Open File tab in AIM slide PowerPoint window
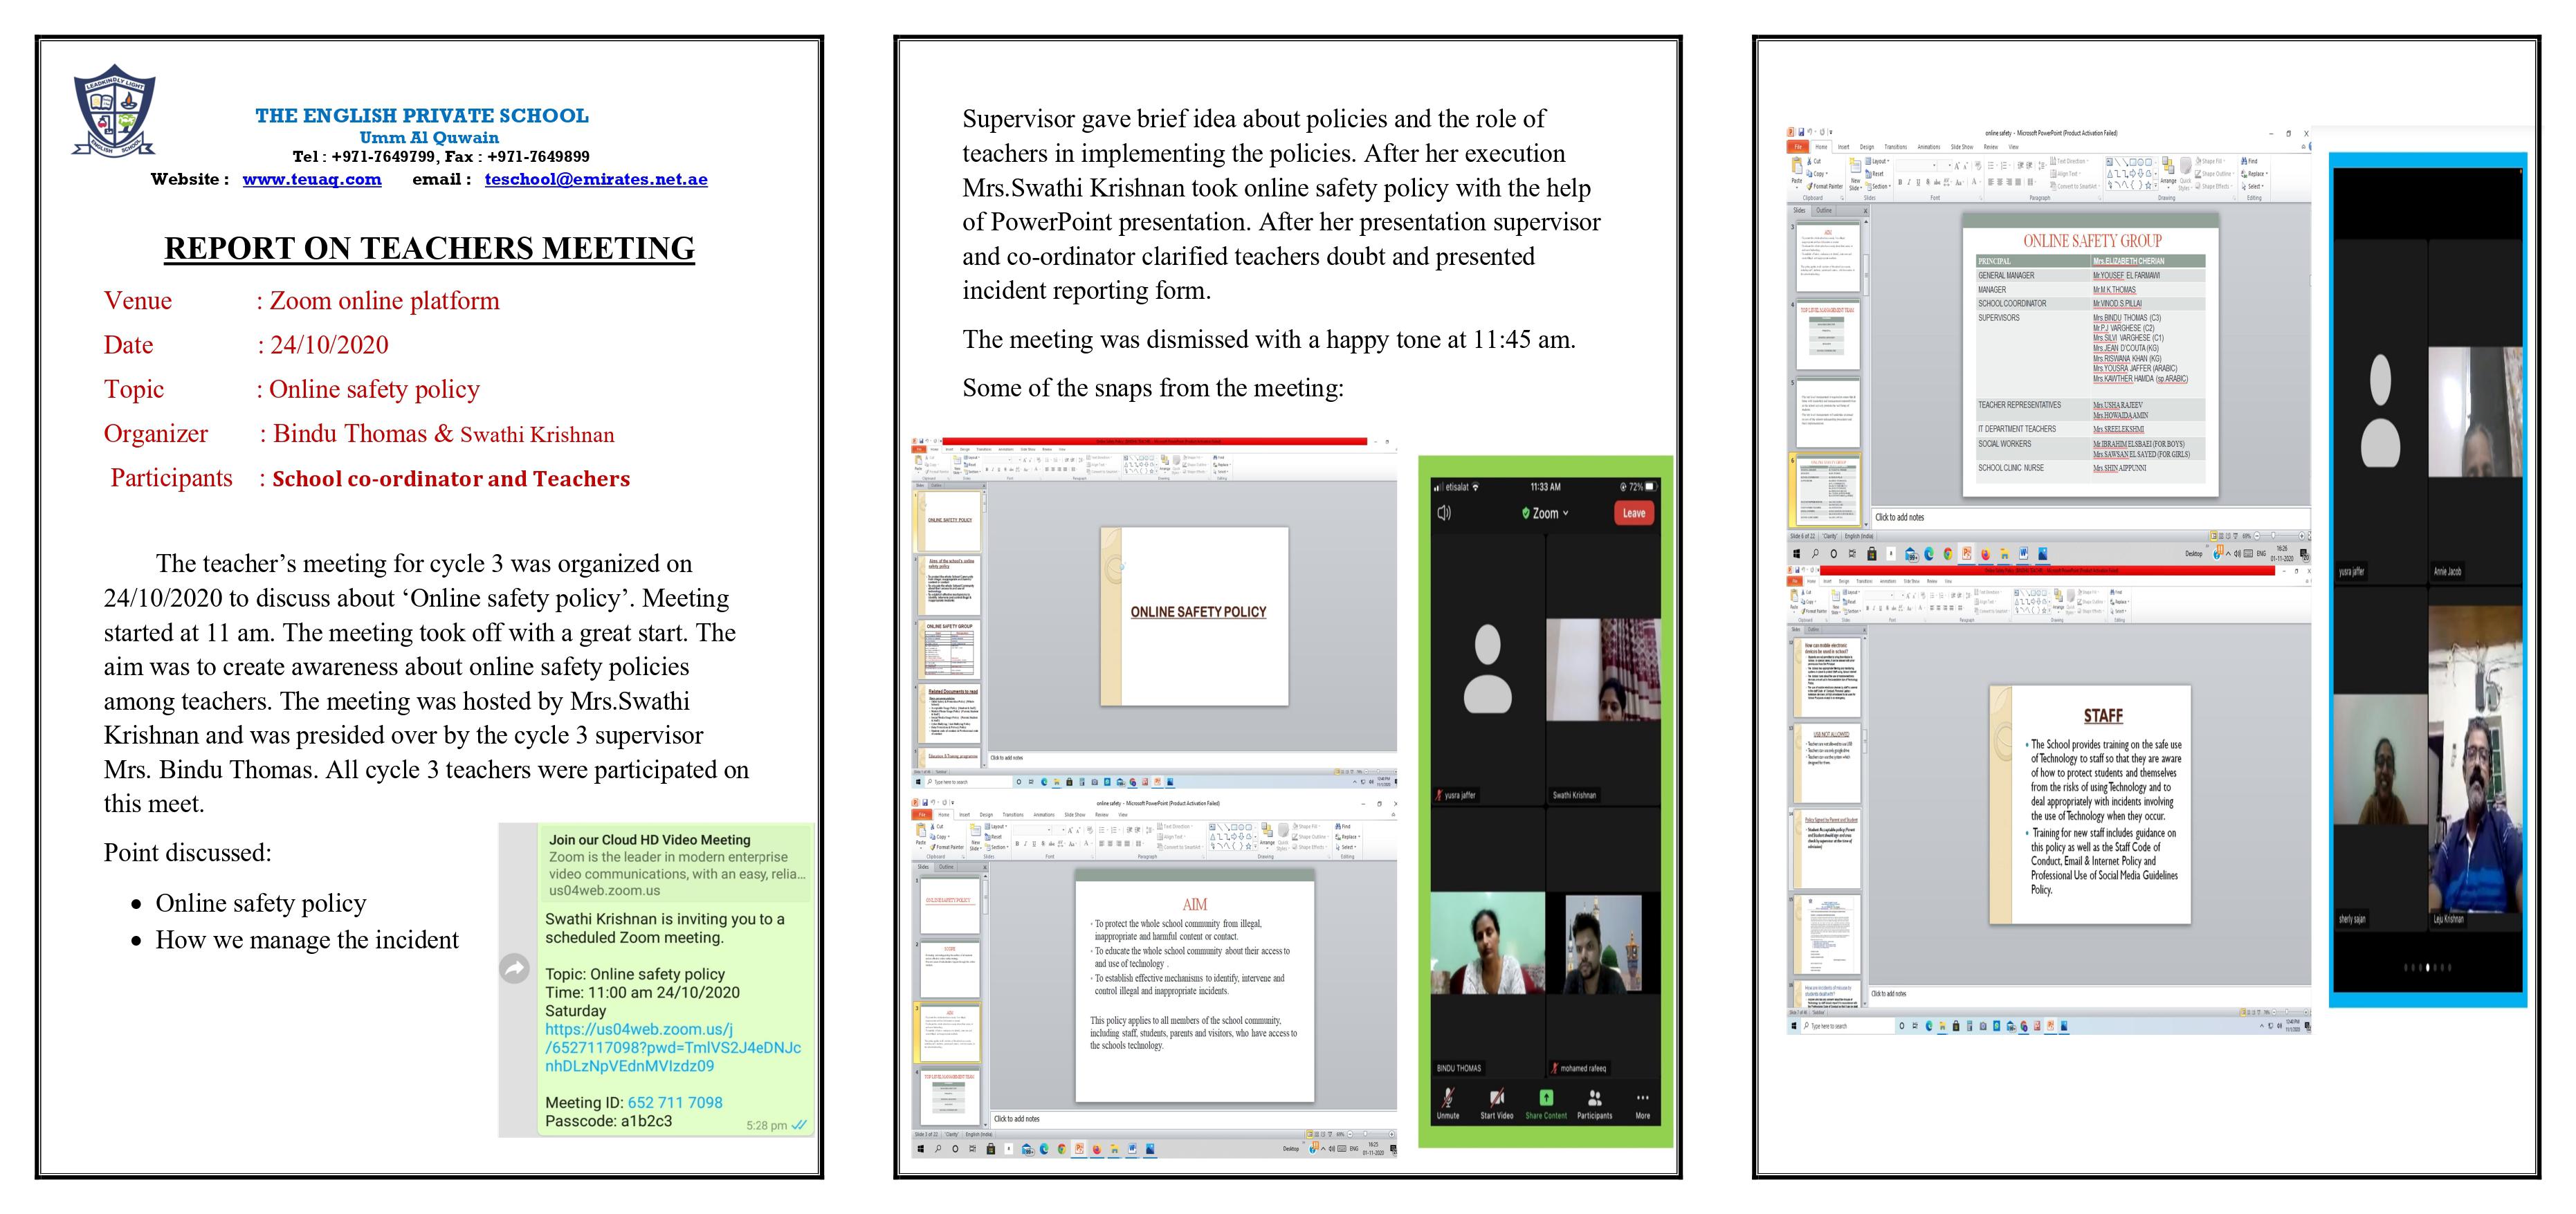Viewport: 2576px width, 1214px height. [x=922, y=815]
